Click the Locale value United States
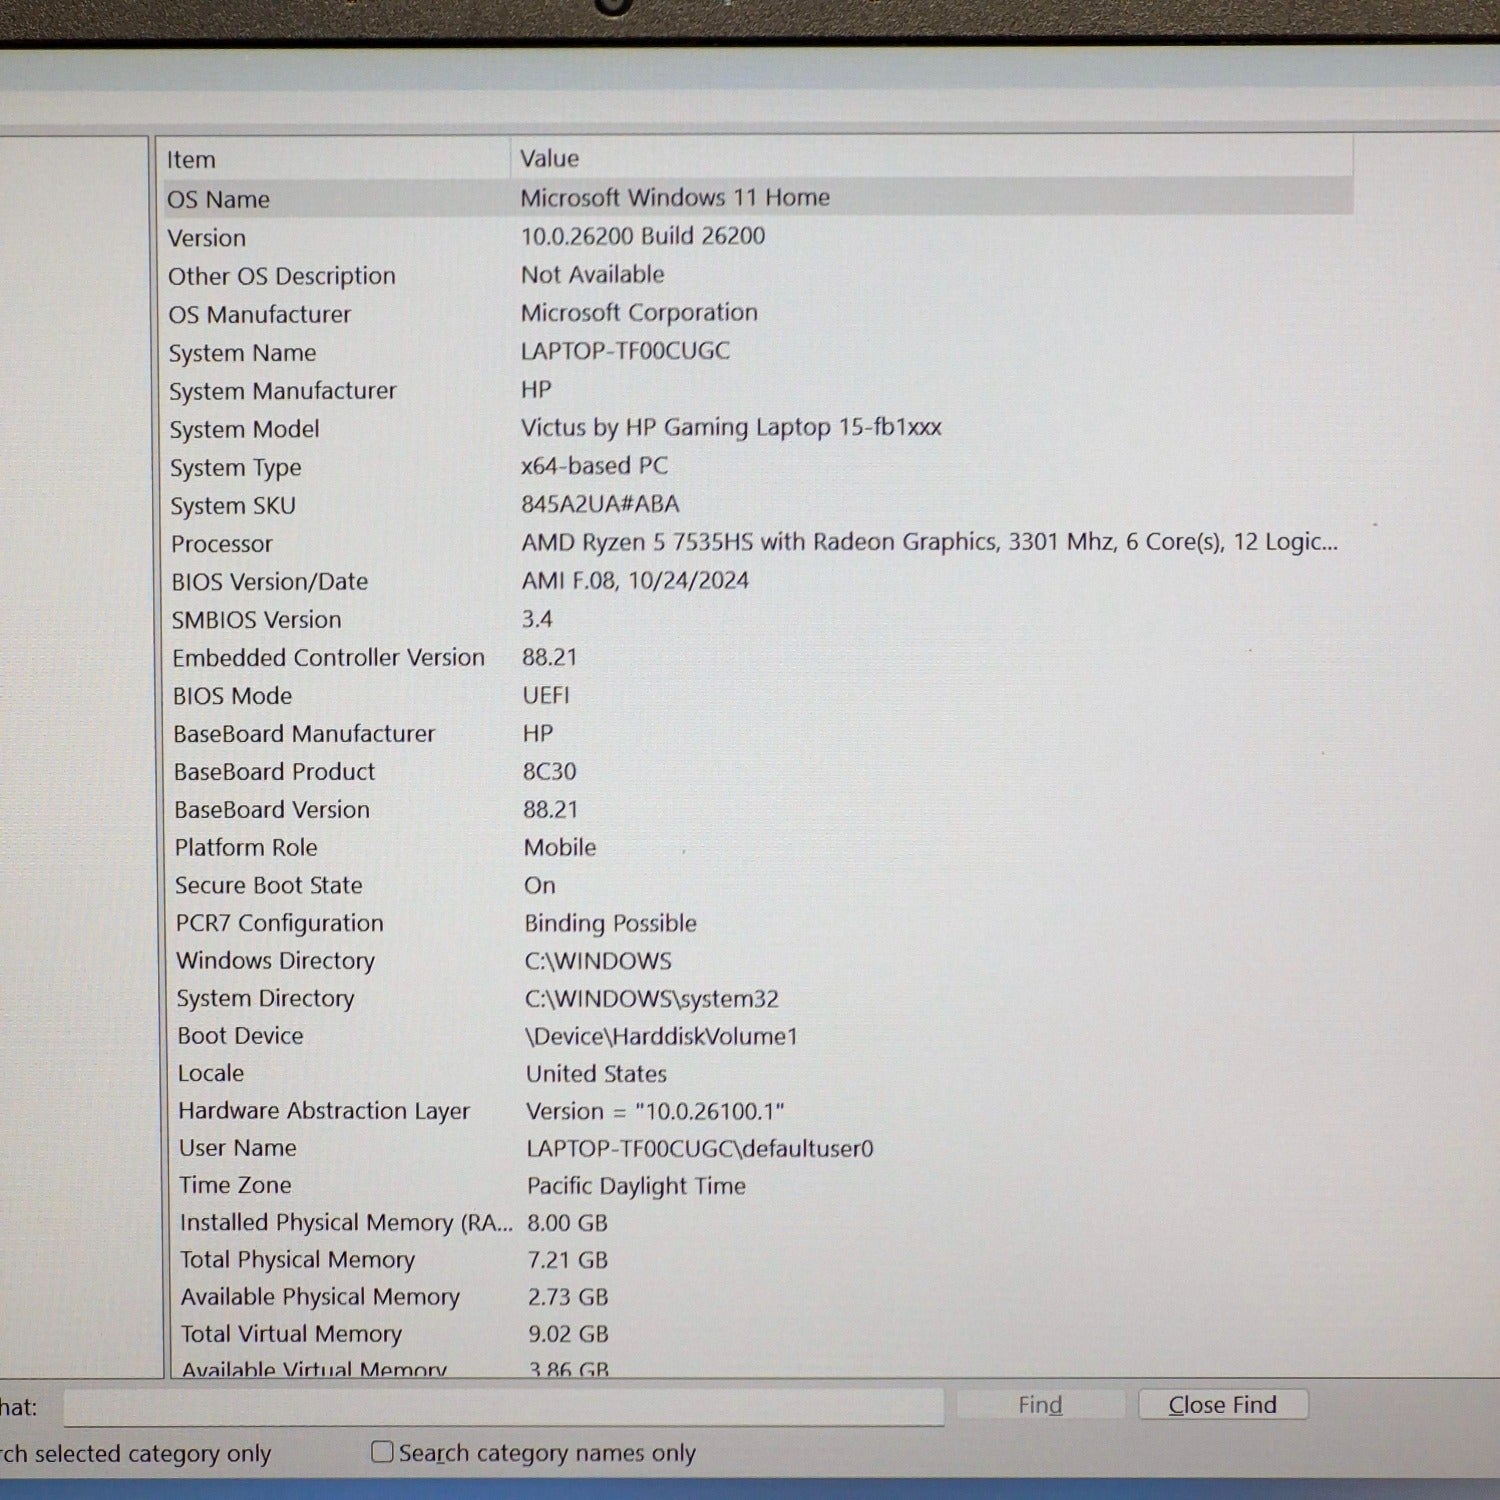Screen dimensions: 1500x1500 (x=596, y=1074)
